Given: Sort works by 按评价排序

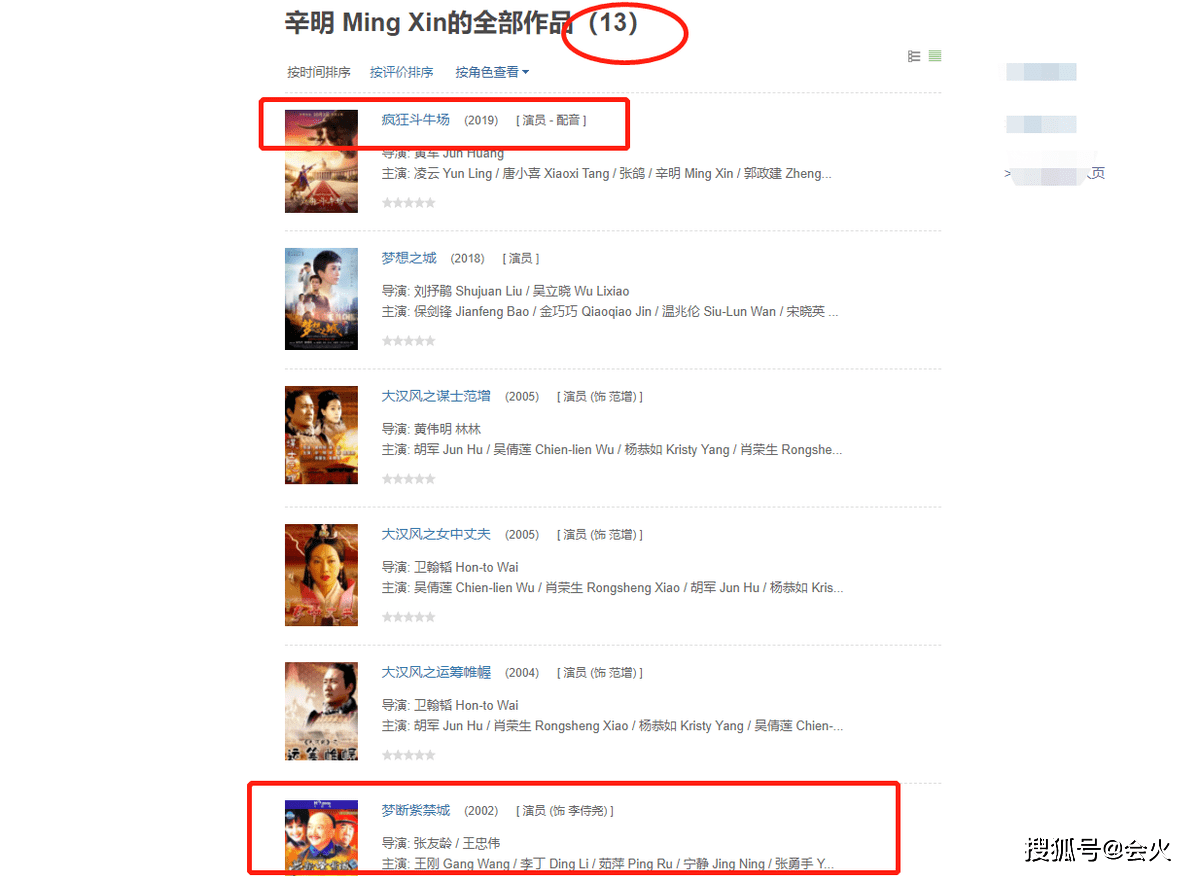Looking at the screenshot, I should pyautogui.click(x=402, y=72).
